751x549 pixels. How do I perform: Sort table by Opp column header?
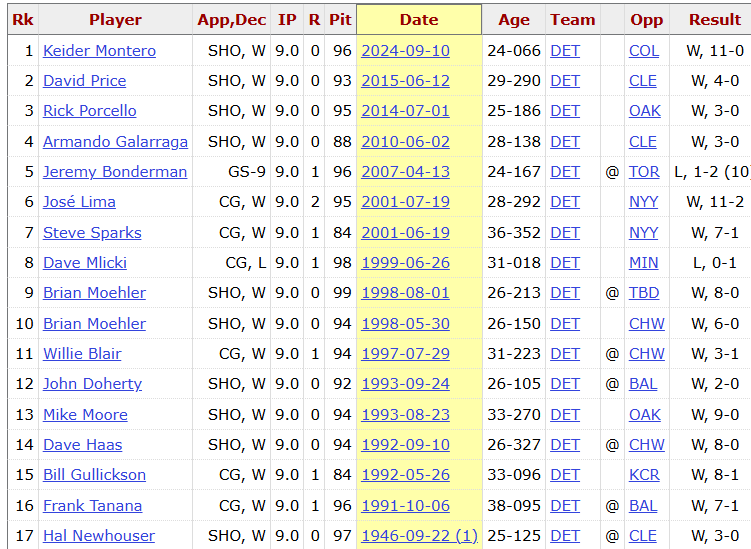click(647, 20)
